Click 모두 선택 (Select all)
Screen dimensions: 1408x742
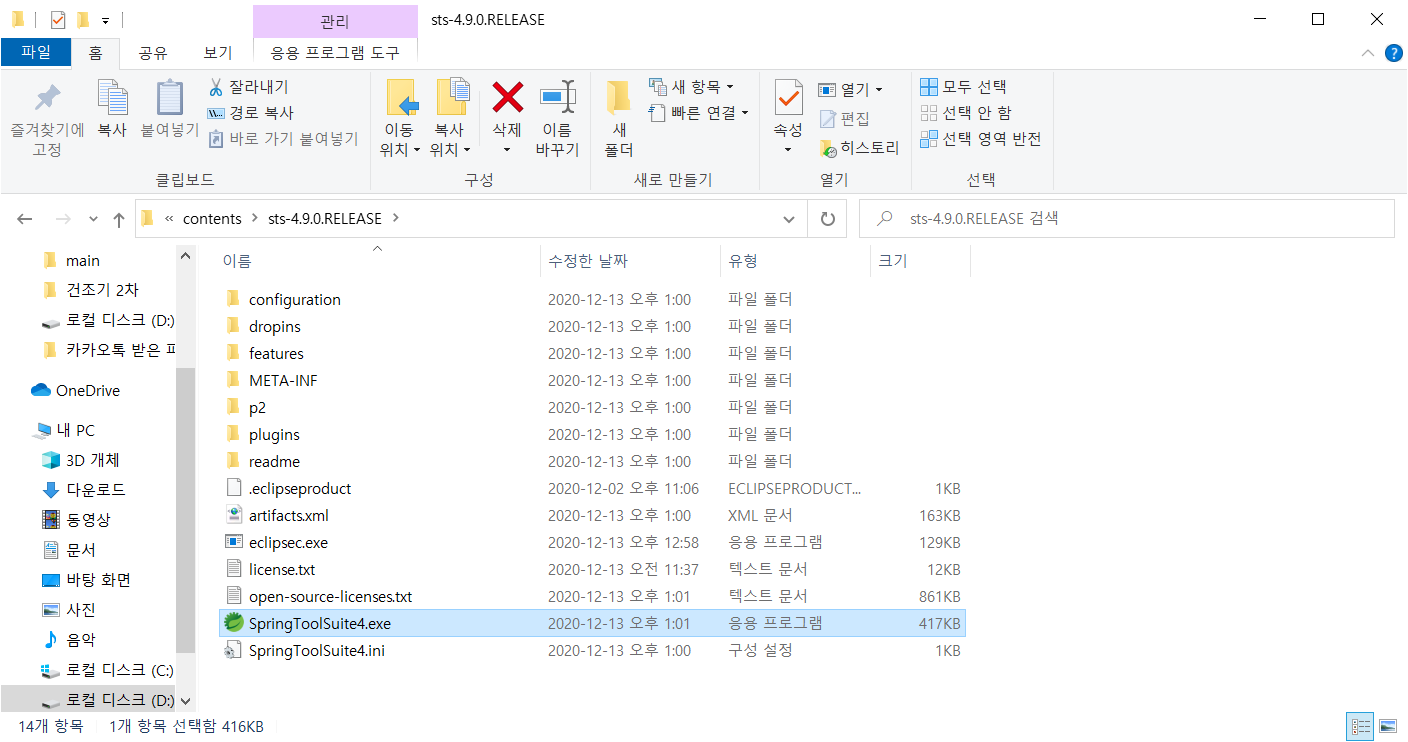[963, 87]
